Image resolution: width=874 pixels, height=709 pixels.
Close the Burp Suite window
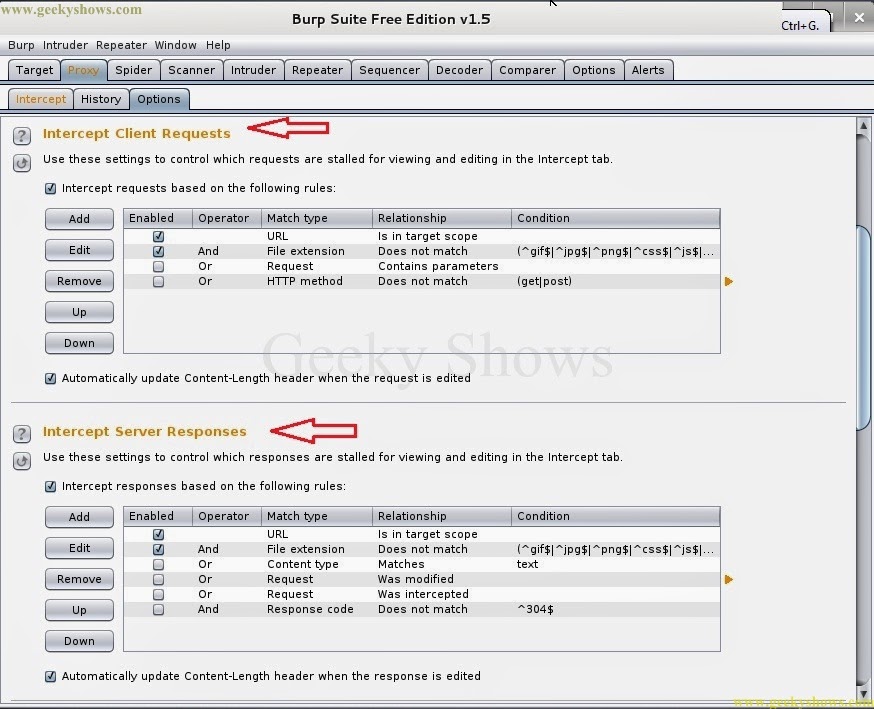pos(859,18)
